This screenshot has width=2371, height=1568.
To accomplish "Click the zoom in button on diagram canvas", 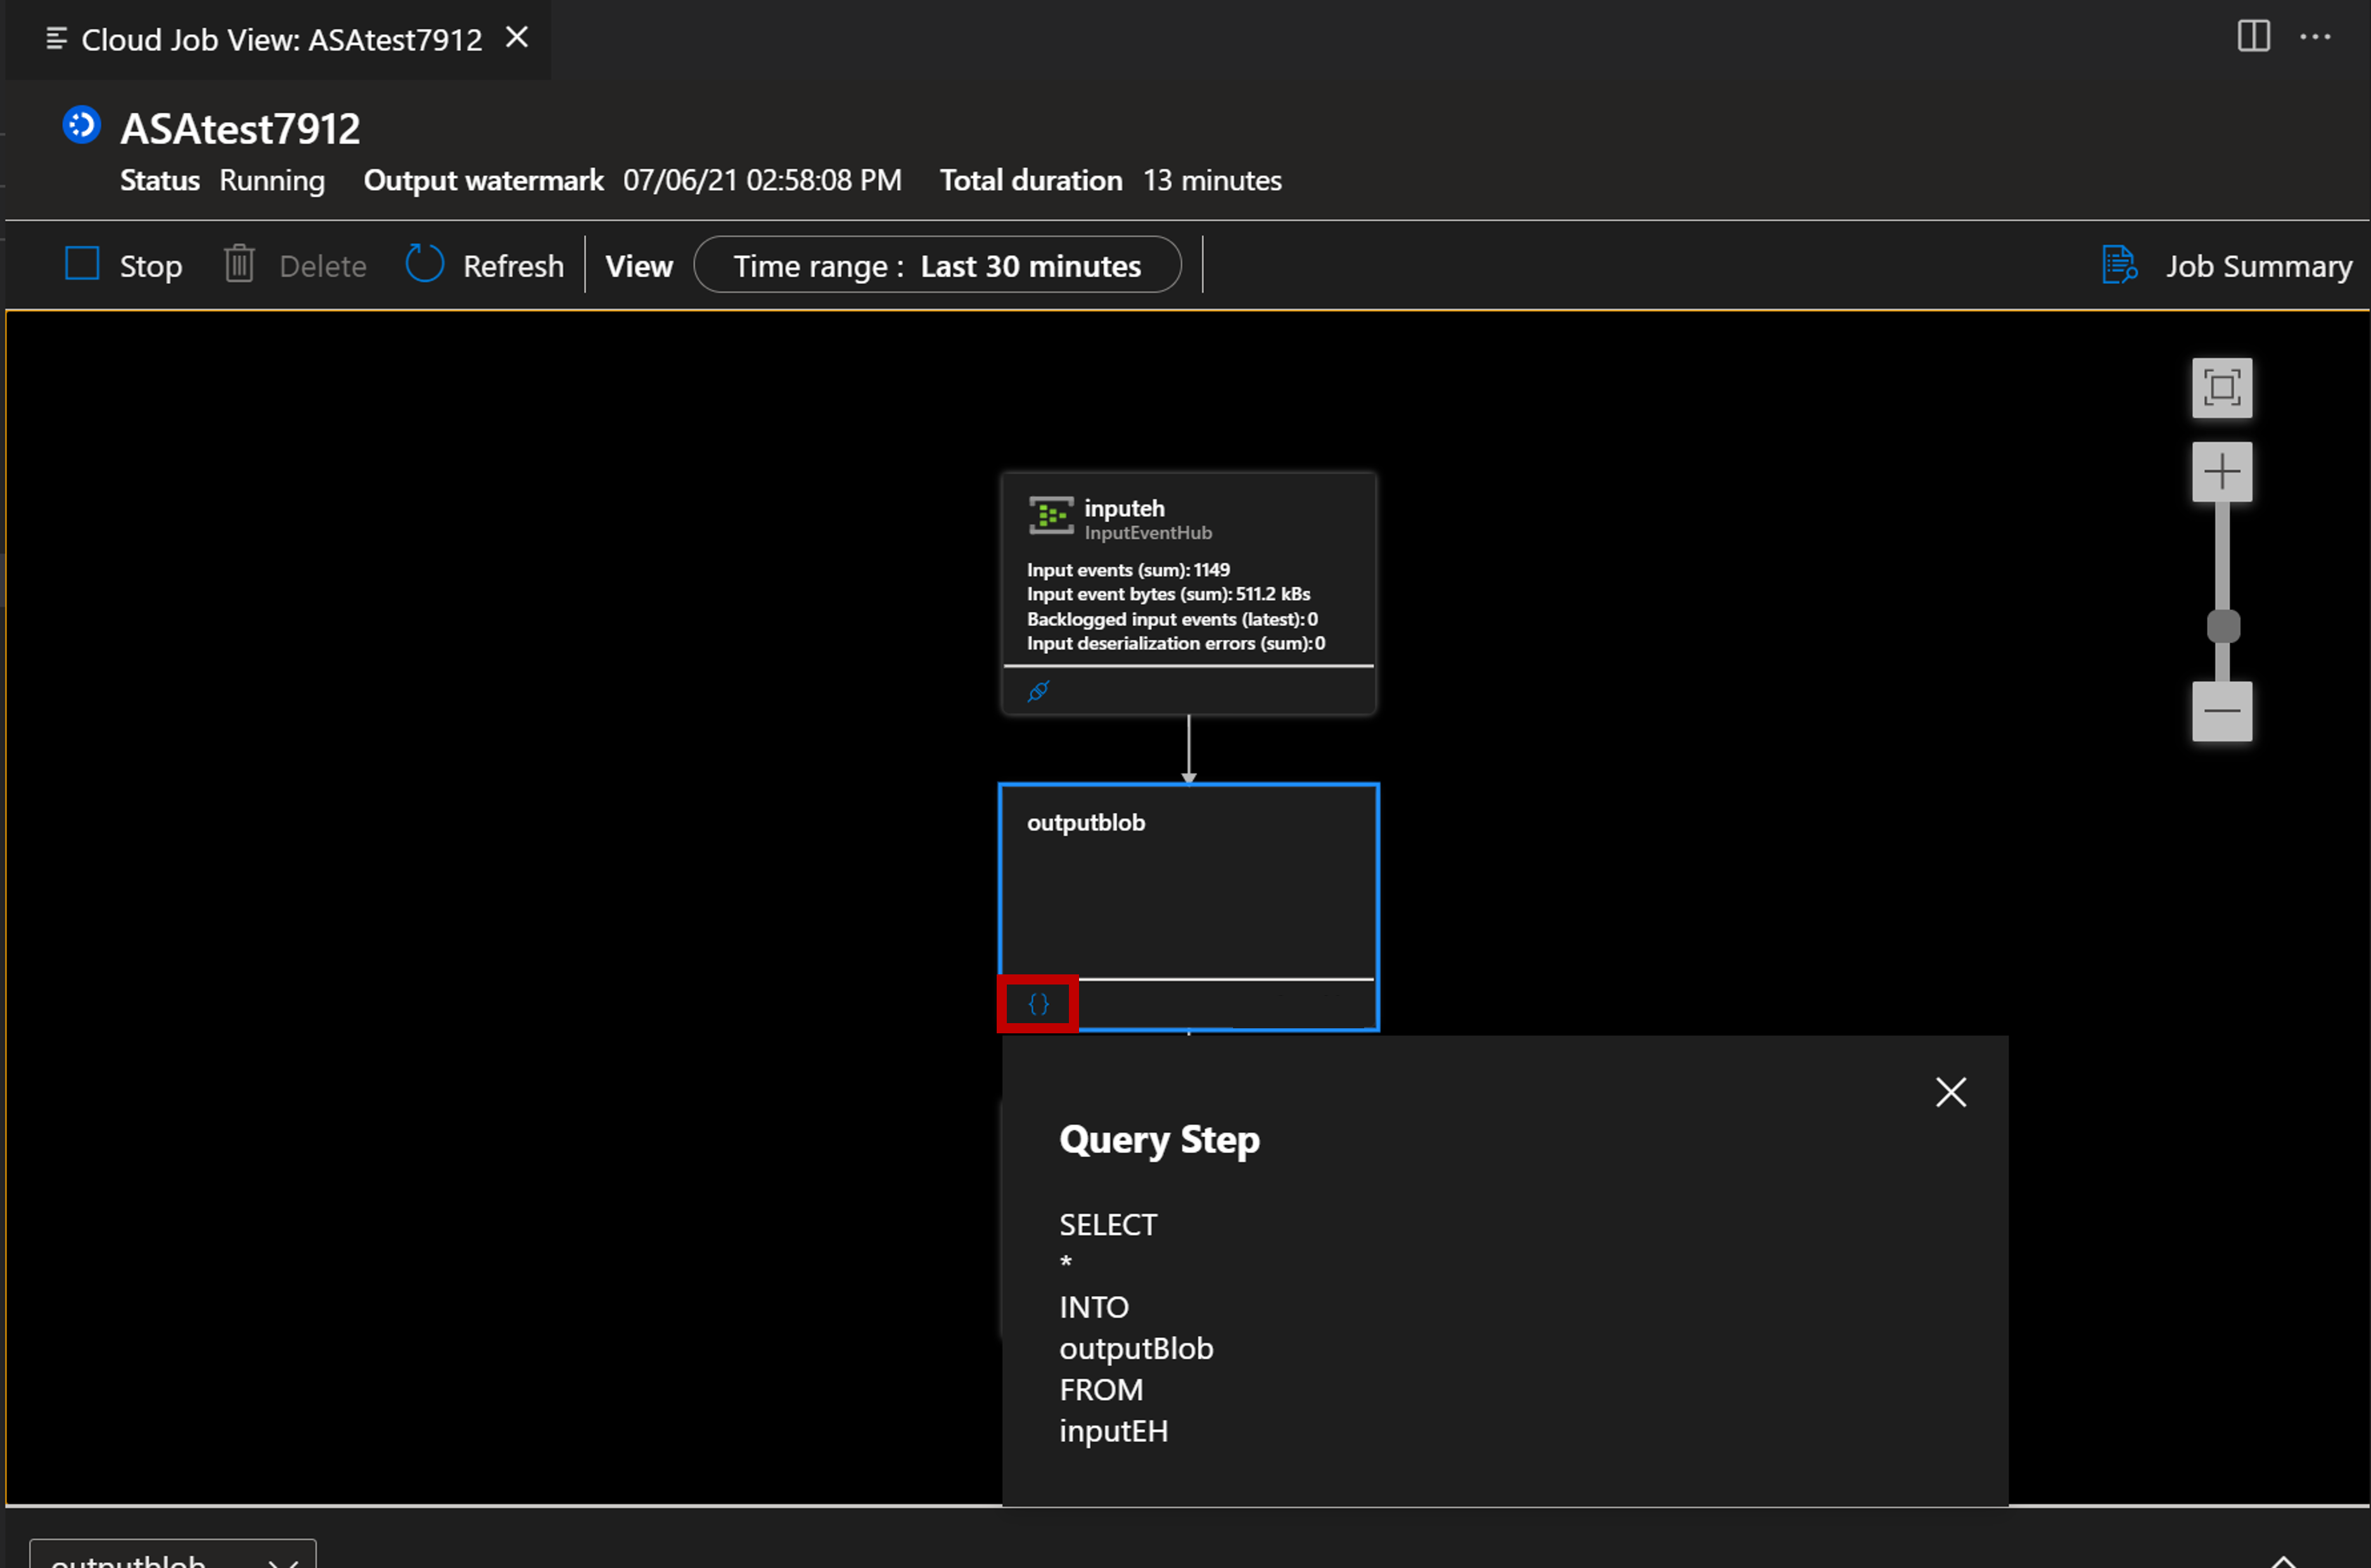I will pos(2222,471).
